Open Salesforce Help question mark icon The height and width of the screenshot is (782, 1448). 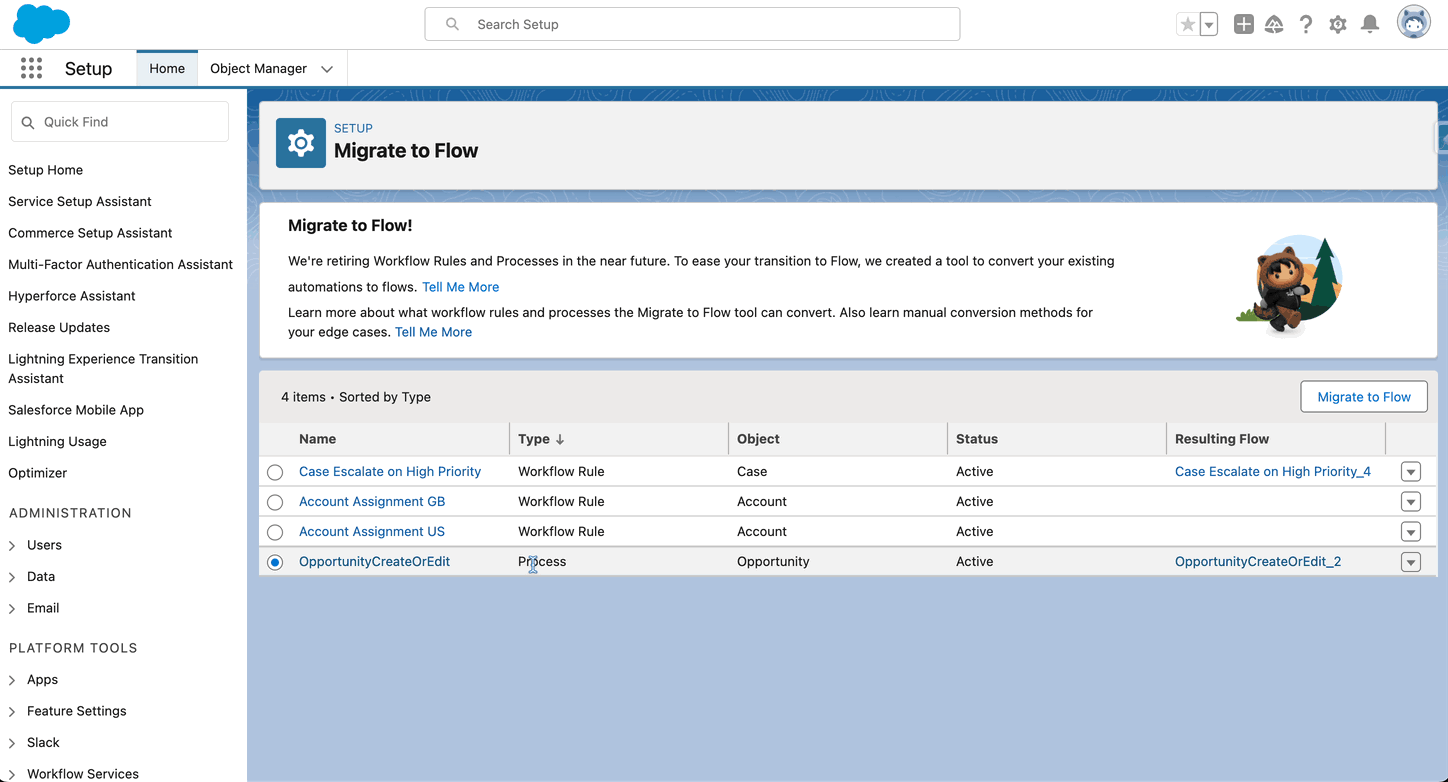pos(1306,24)
